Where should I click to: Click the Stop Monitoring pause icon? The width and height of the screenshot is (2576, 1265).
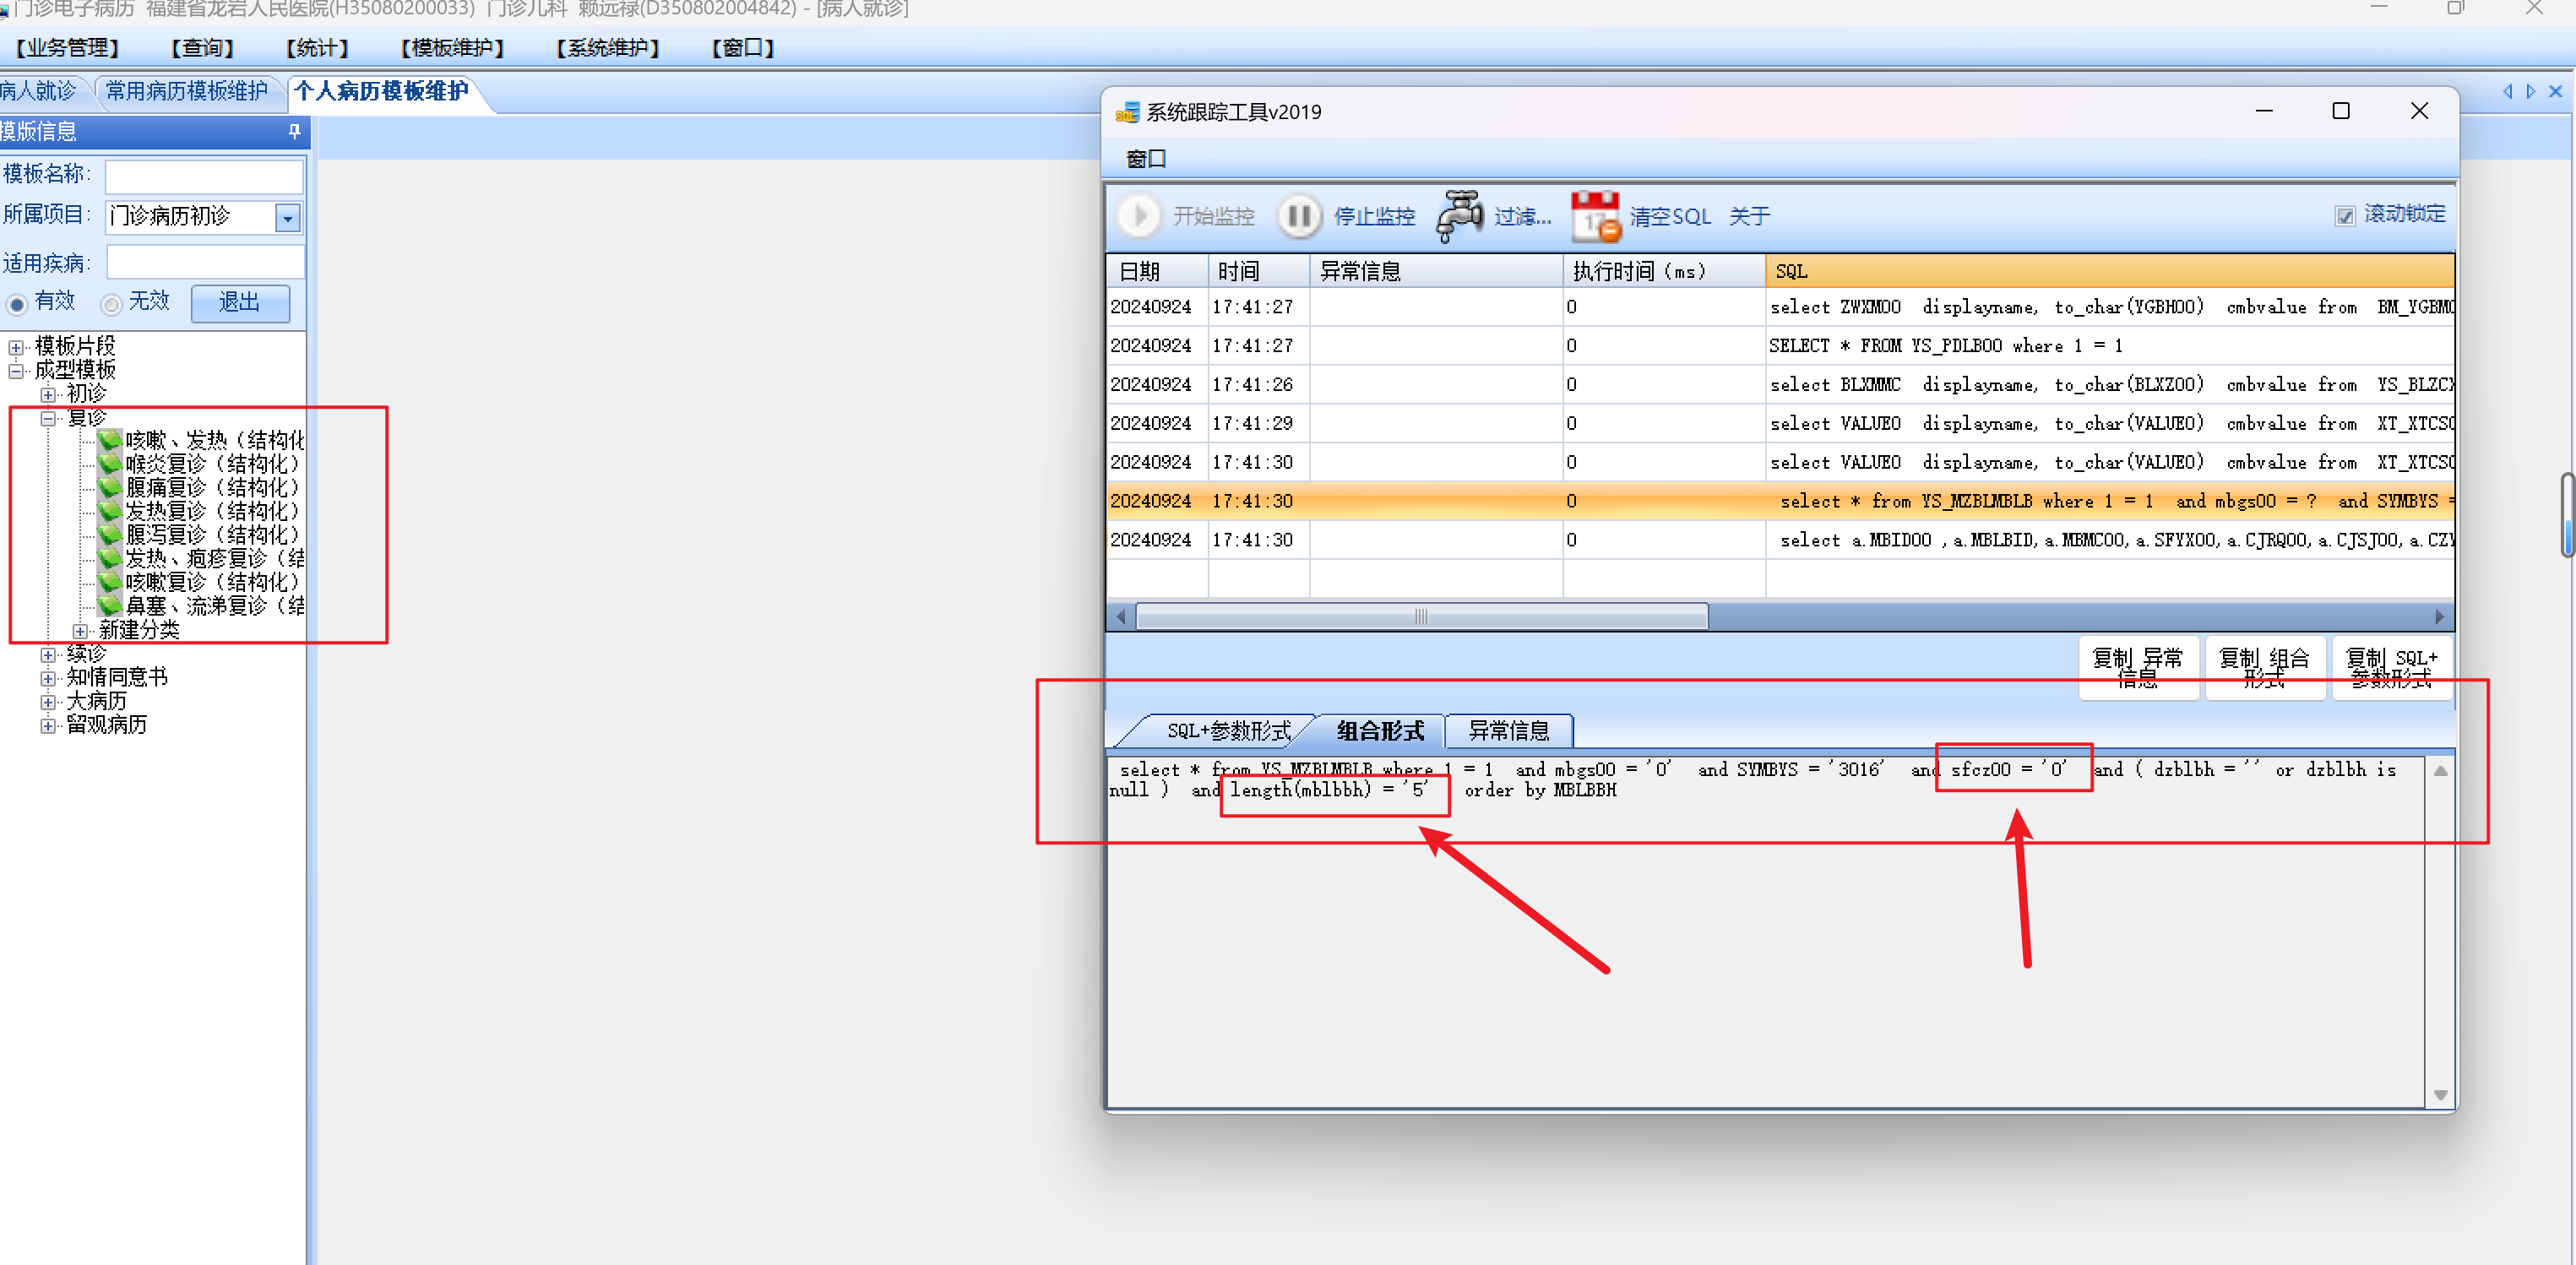tap(1299, 216)
